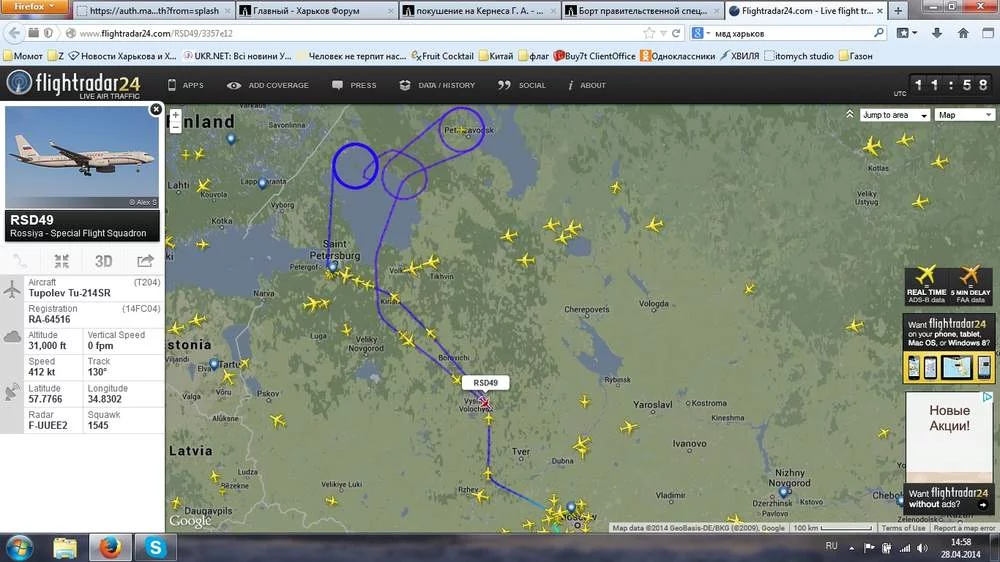This screenshot has width=1000, height=562.
Task: Click the flightradar24 logo
Action: [x=73, y=84]
